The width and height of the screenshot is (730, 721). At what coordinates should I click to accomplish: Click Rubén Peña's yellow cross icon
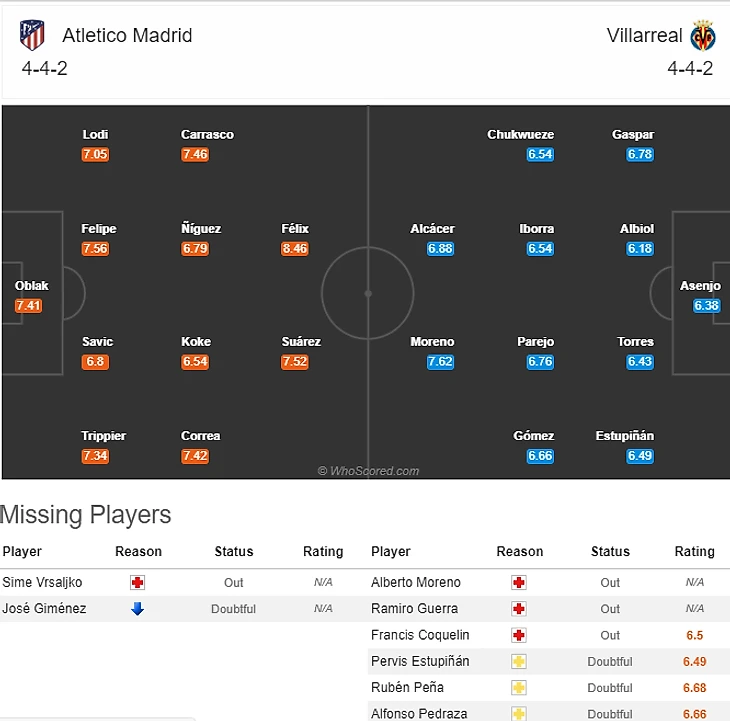pyautogui.click(x=519, y=687)
